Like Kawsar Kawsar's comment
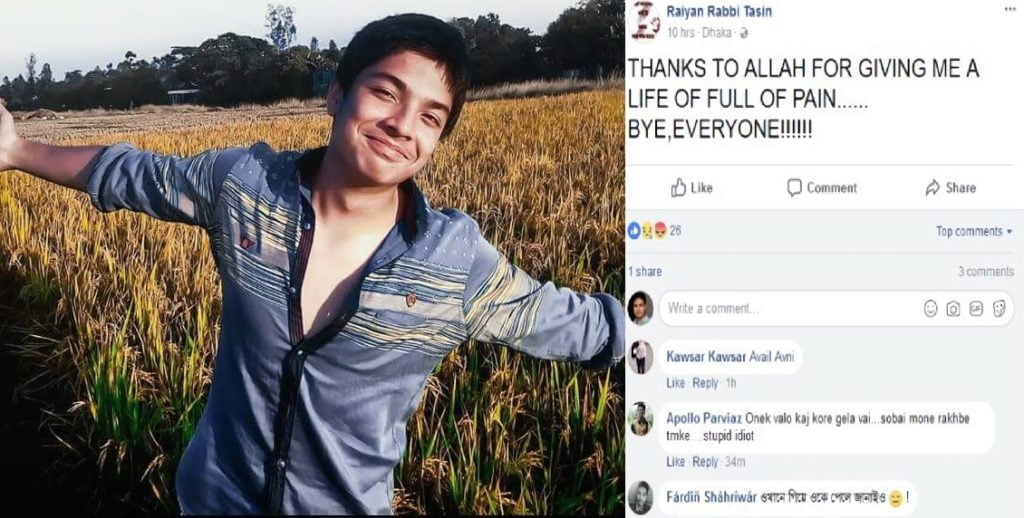The image size is (1024, 518). (x=675, y=383)
